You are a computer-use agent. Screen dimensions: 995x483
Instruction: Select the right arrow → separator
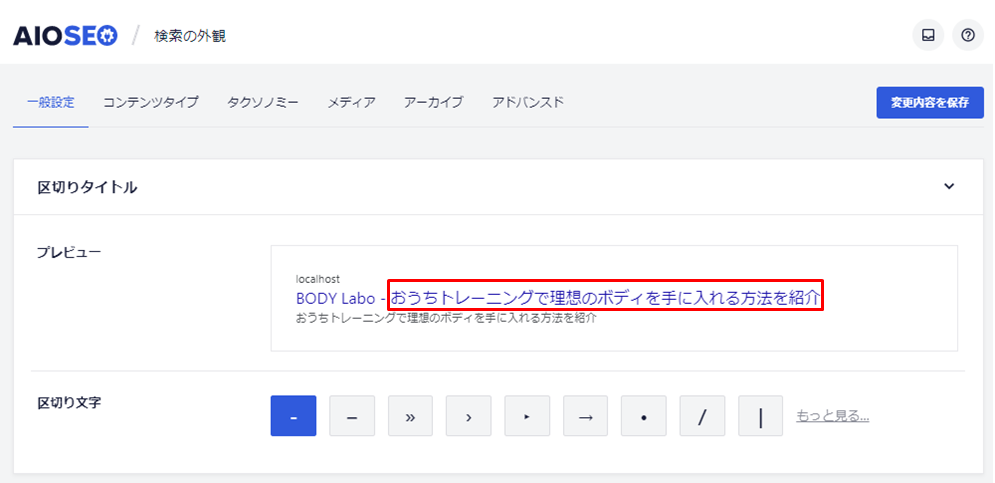pos(586,416)
